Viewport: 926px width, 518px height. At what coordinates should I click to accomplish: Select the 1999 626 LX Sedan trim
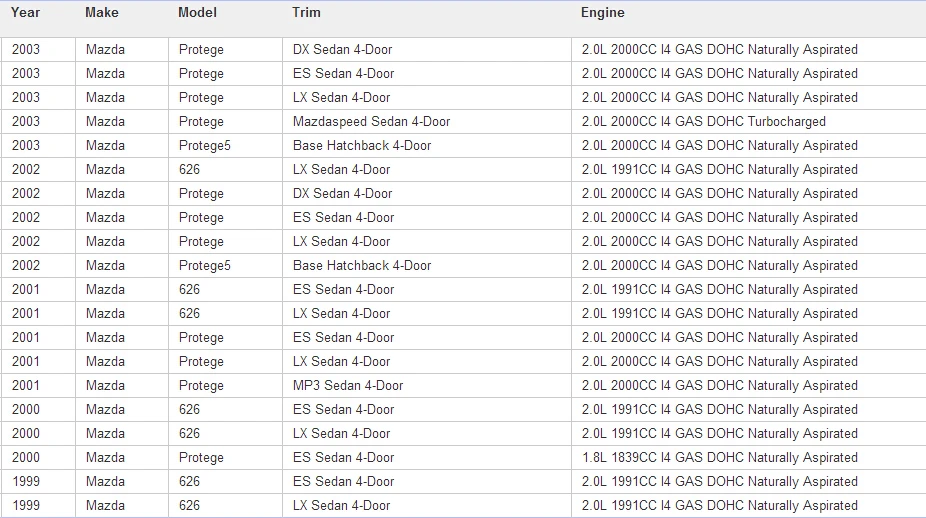427,506
